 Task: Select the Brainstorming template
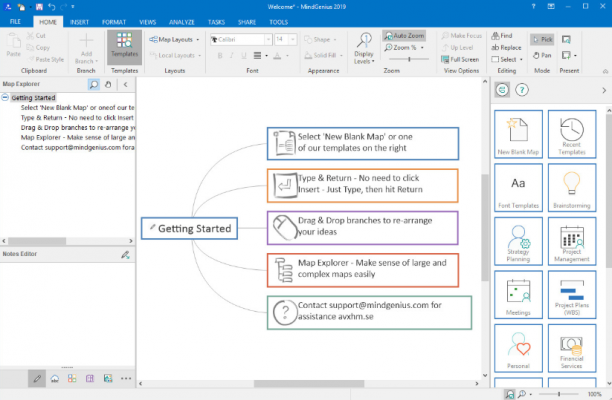point(572,188)
